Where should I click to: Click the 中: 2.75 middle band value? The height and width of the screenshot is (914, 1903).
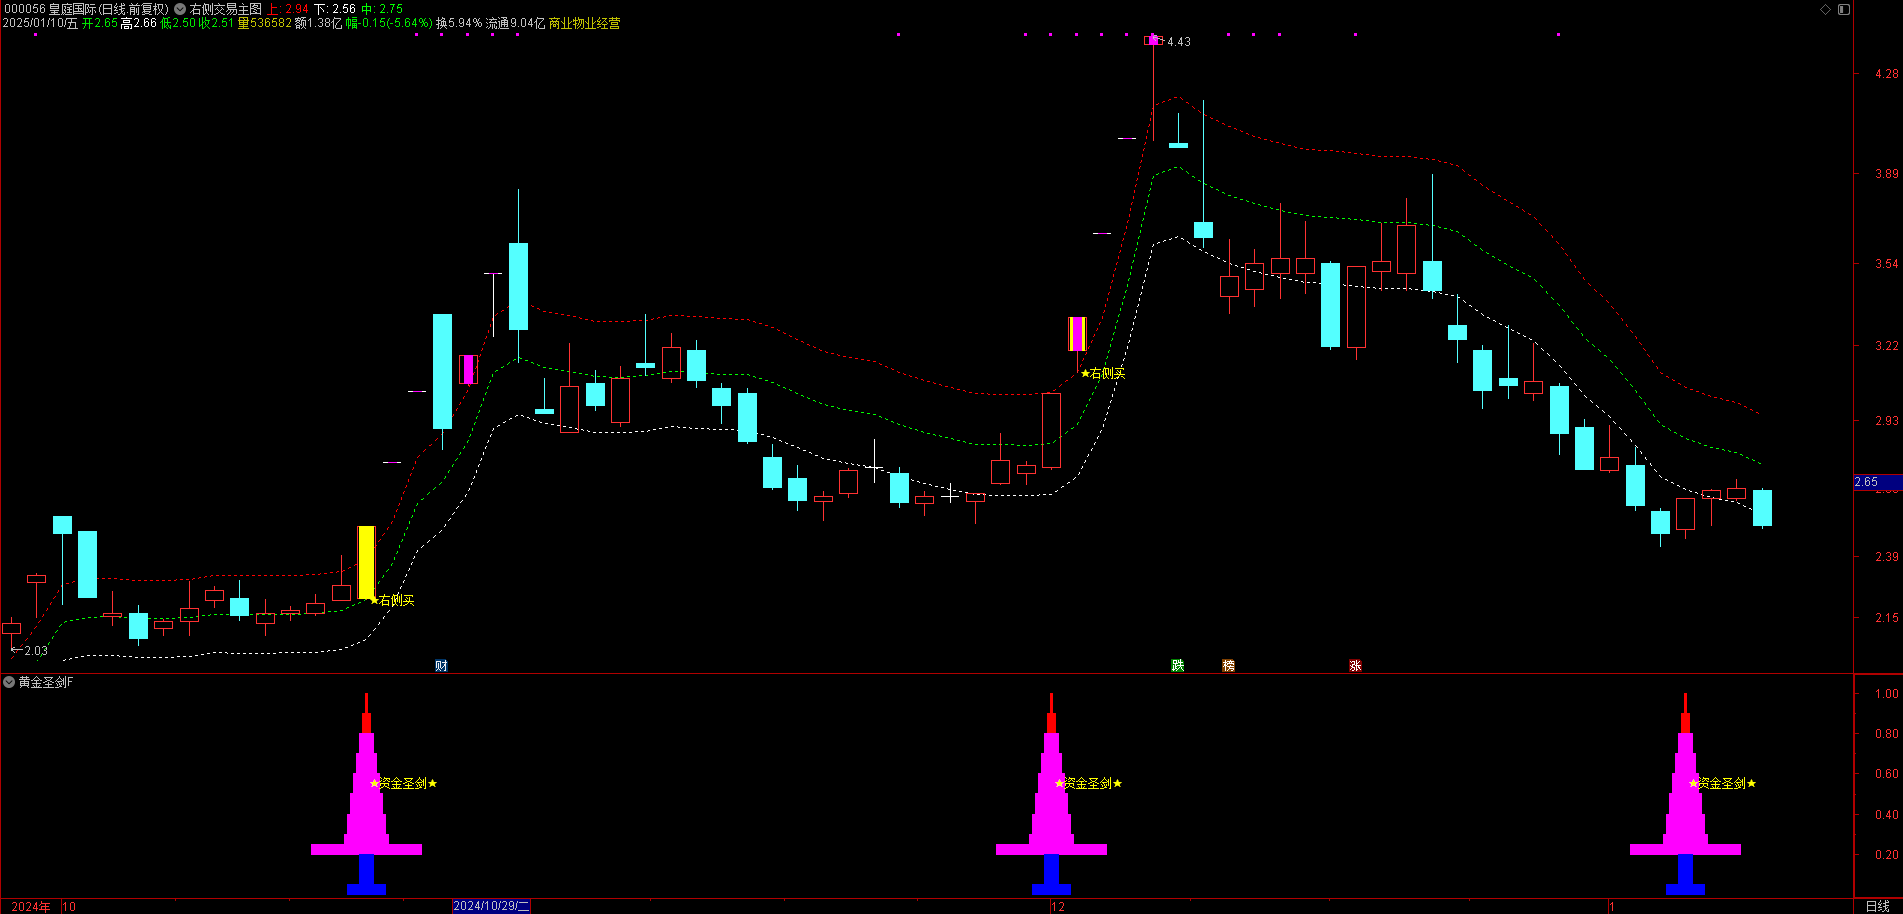coord(382,9)
